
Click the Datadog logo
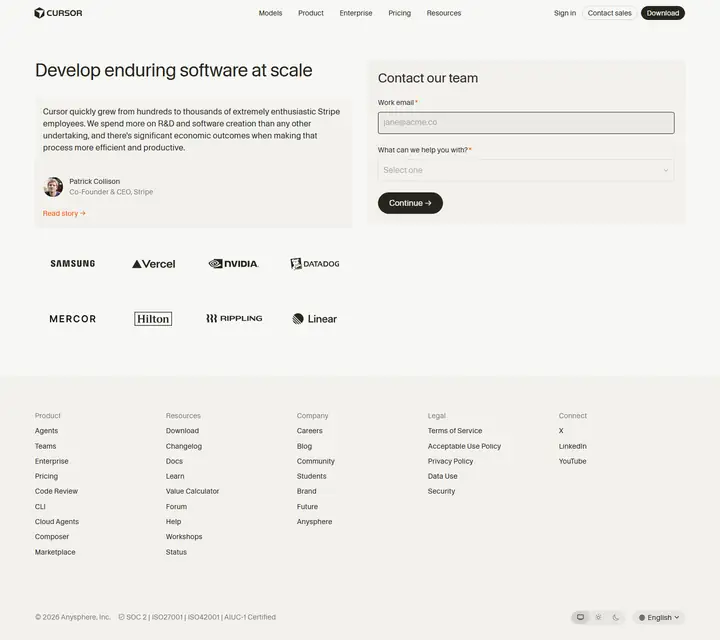pyautogui.click(x=315, y=264)
